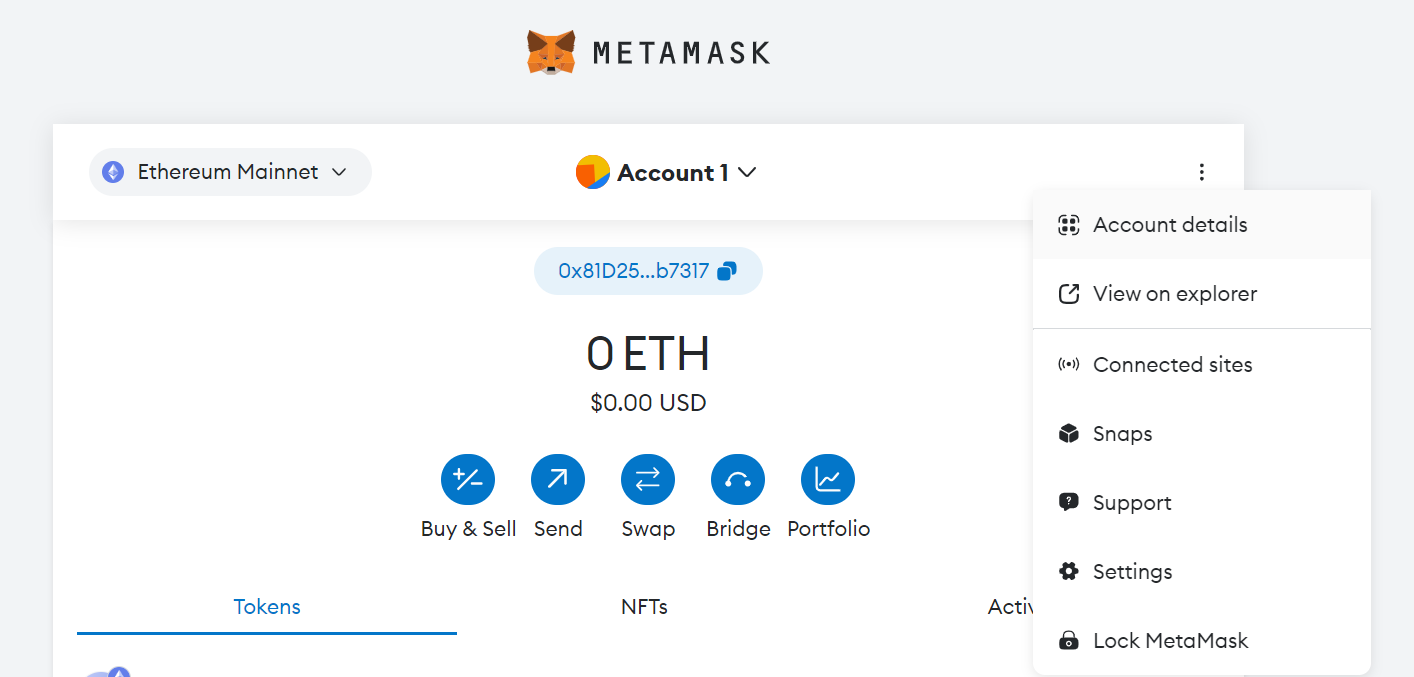
Task: Click the Bridge icon button
Action: click(x=738, y=480)
